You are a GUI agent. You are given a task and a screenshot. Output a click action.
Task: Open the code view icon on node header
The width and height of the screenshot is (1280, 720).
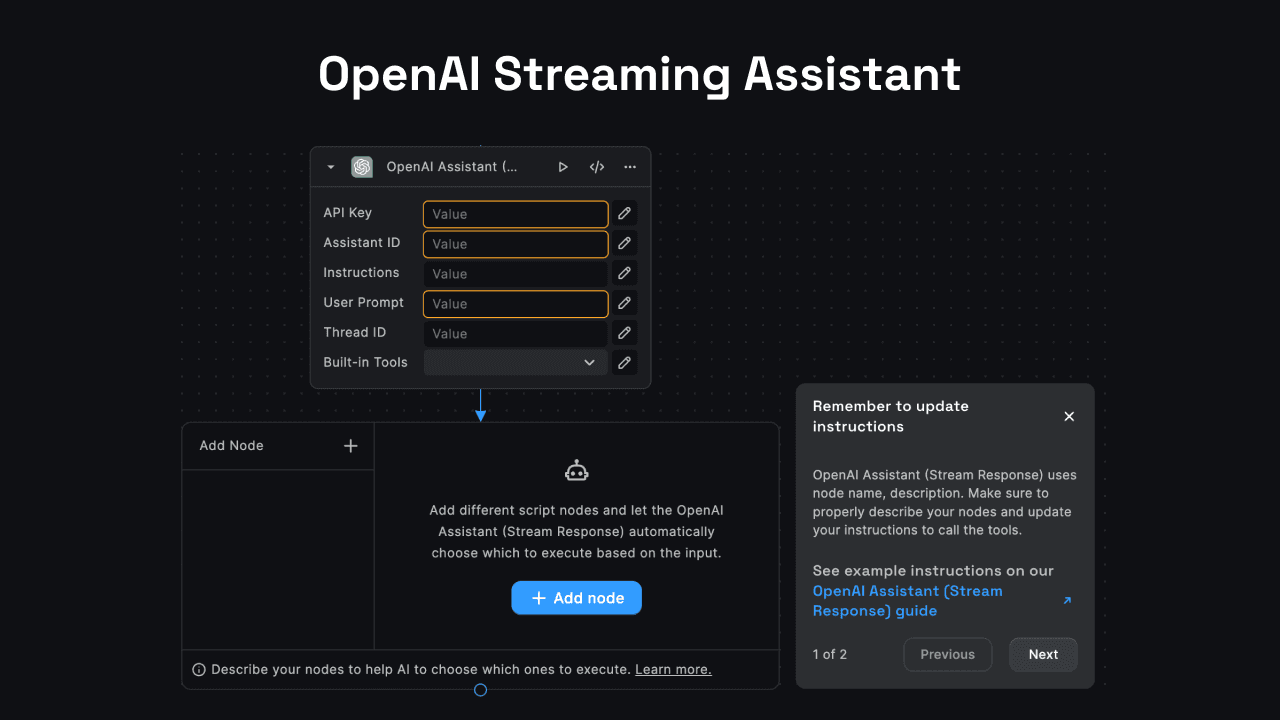point(596,167)
